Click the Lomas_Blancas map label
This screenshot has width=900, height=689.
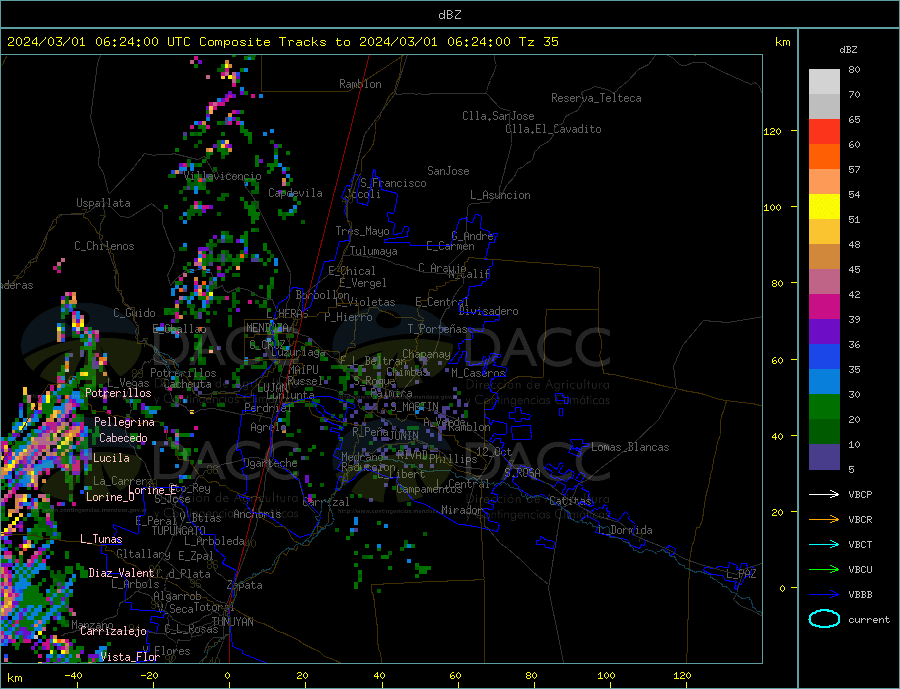coord(630,447)
